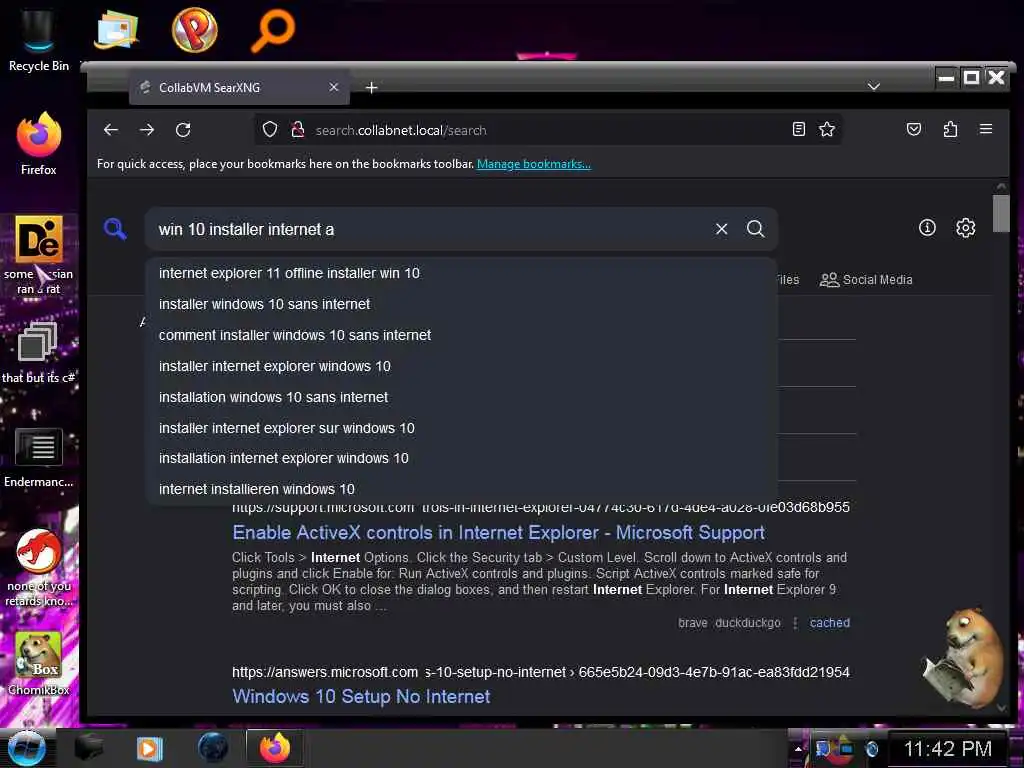The height and width of the screenshot is (768, 1024).
Task: Open the dark globe taskbar icon
Action: 213,748
